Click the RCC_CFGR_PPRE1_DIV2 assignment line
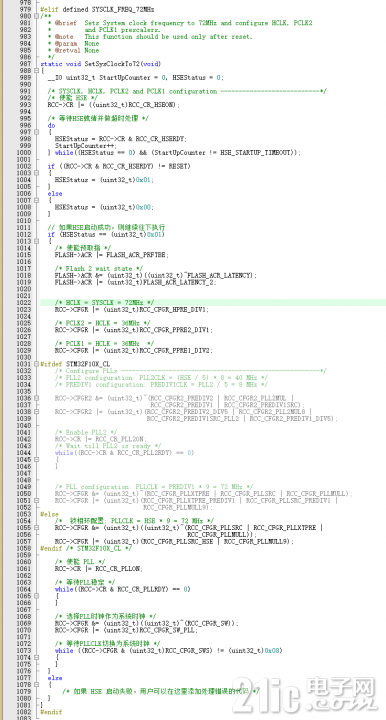 coord(134,350)
